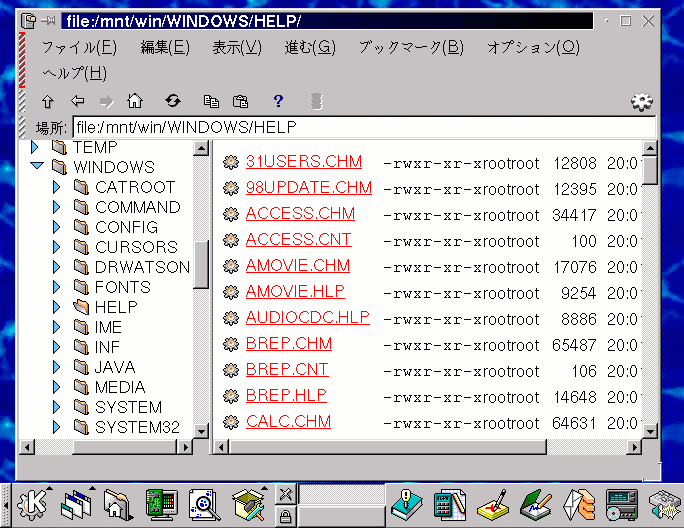
Task: Expand the FONTS folder node
Action: 57,287
